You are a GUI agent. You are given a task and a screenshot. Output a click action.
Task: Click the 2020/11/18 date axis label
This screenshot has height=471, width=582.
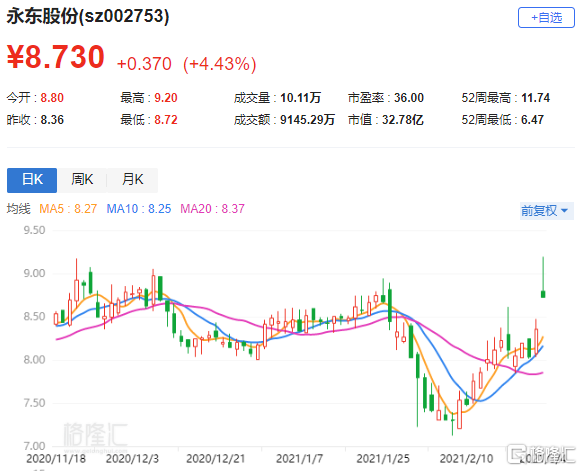coord(56,459)
